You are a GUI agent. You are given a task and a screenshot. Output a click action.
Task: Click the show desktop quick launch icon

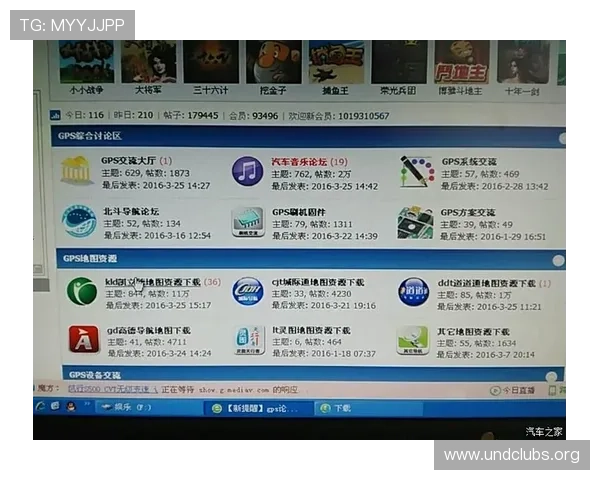(55, 406)
